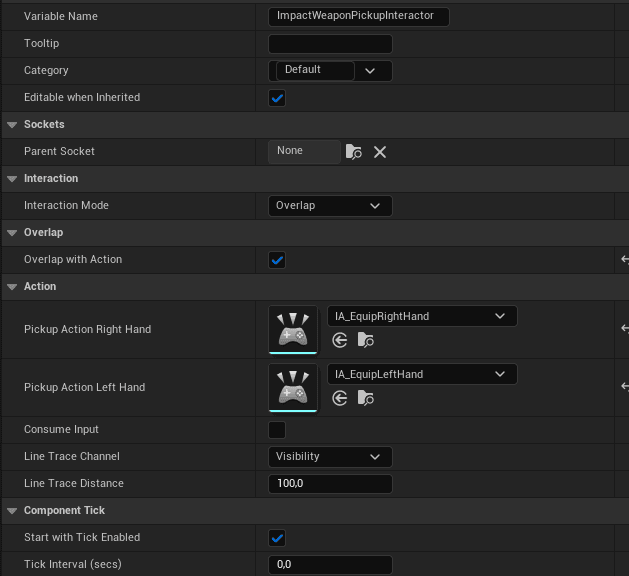Click the empty Tooltip field

(x=330, y=44)
